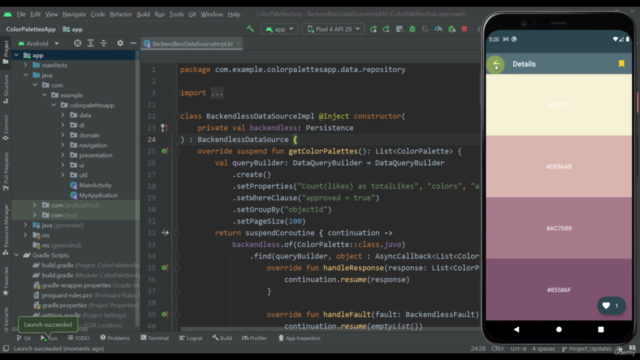Open the Logcat tool window
The height and width of the screenshot is (360, 640).
[191, 338]
